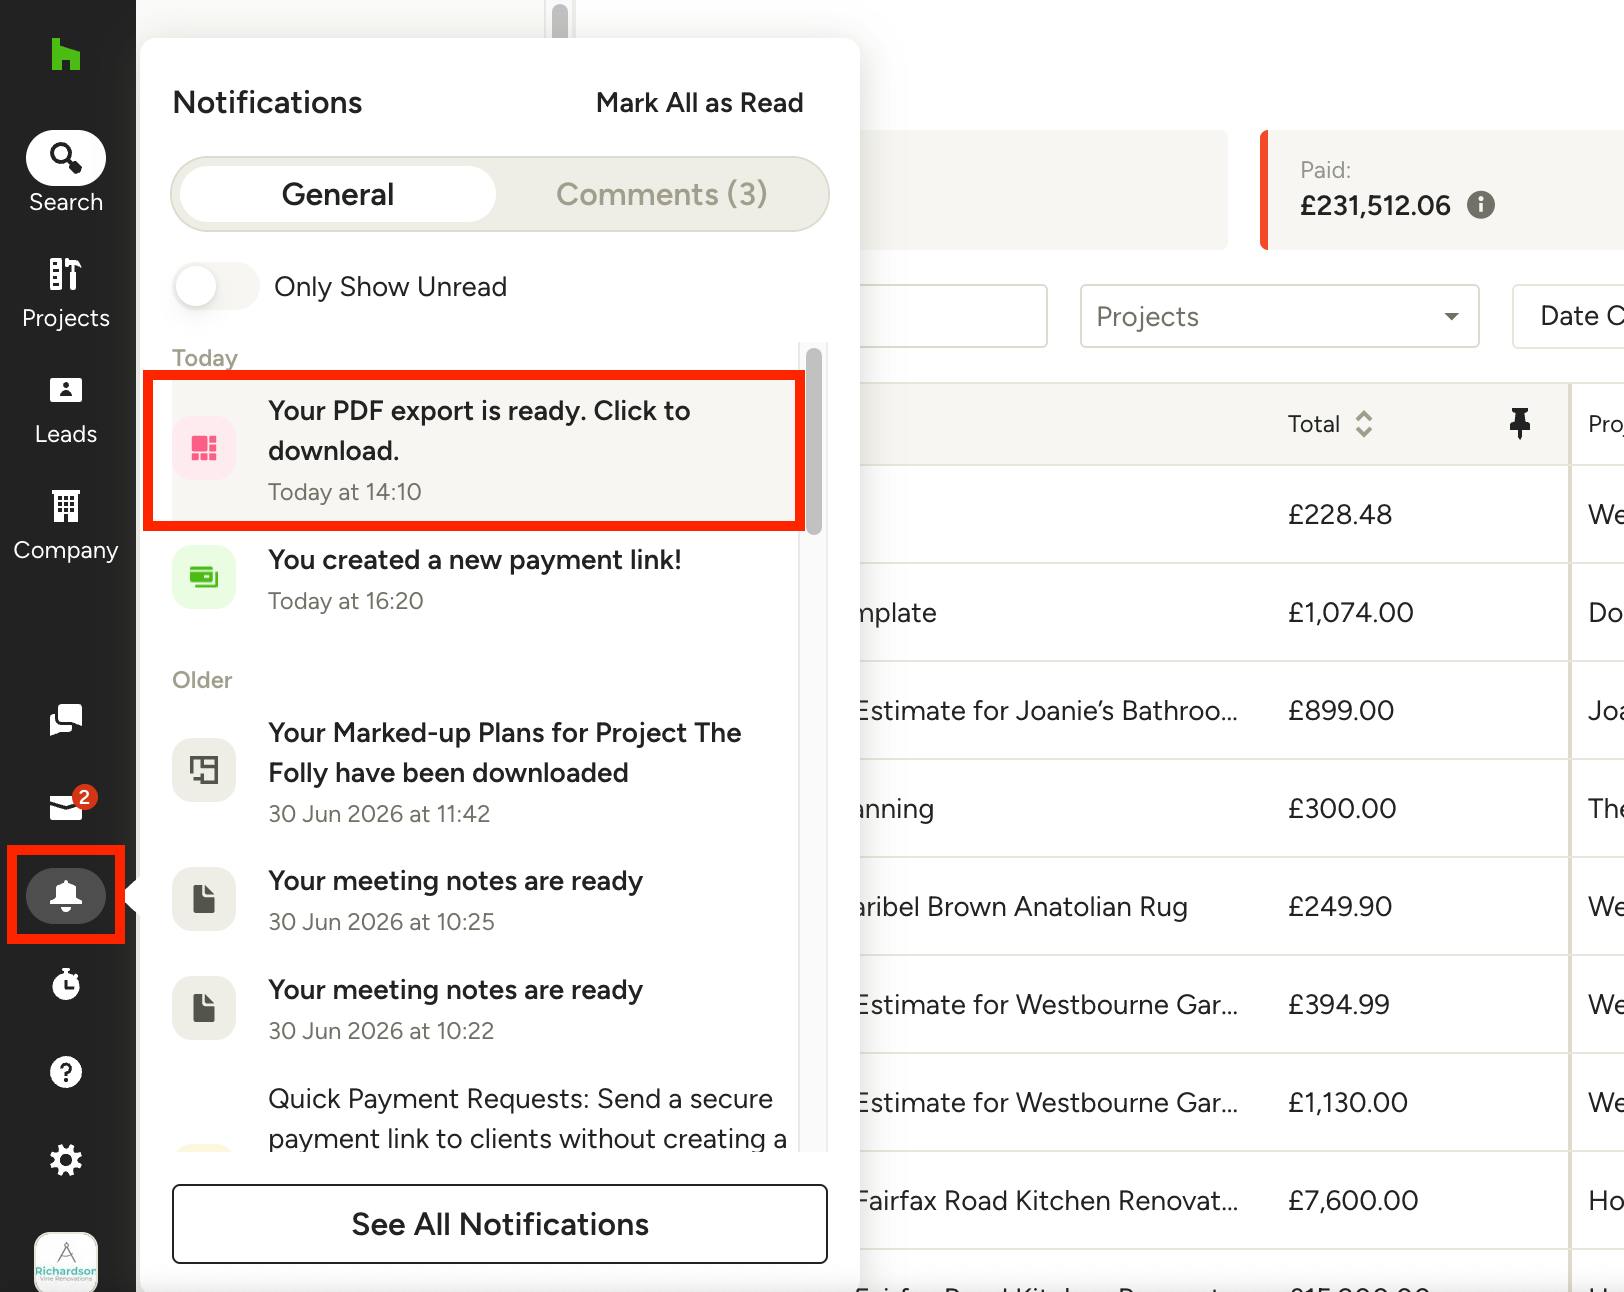Click See All Notifications button

pyautogui.click(x=500, y=1224)
